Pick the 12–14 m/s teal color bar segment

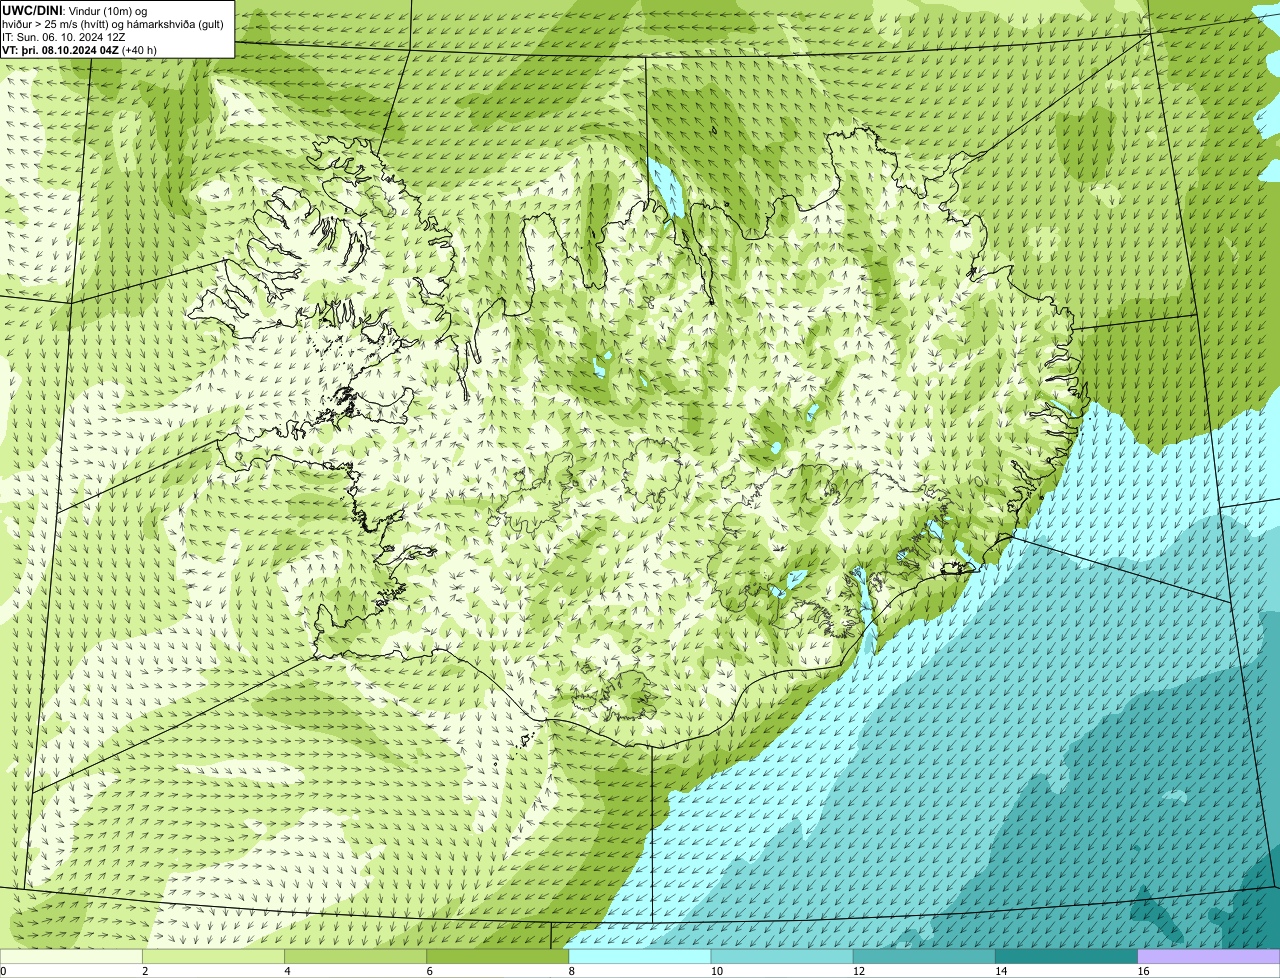click(925, 957)
